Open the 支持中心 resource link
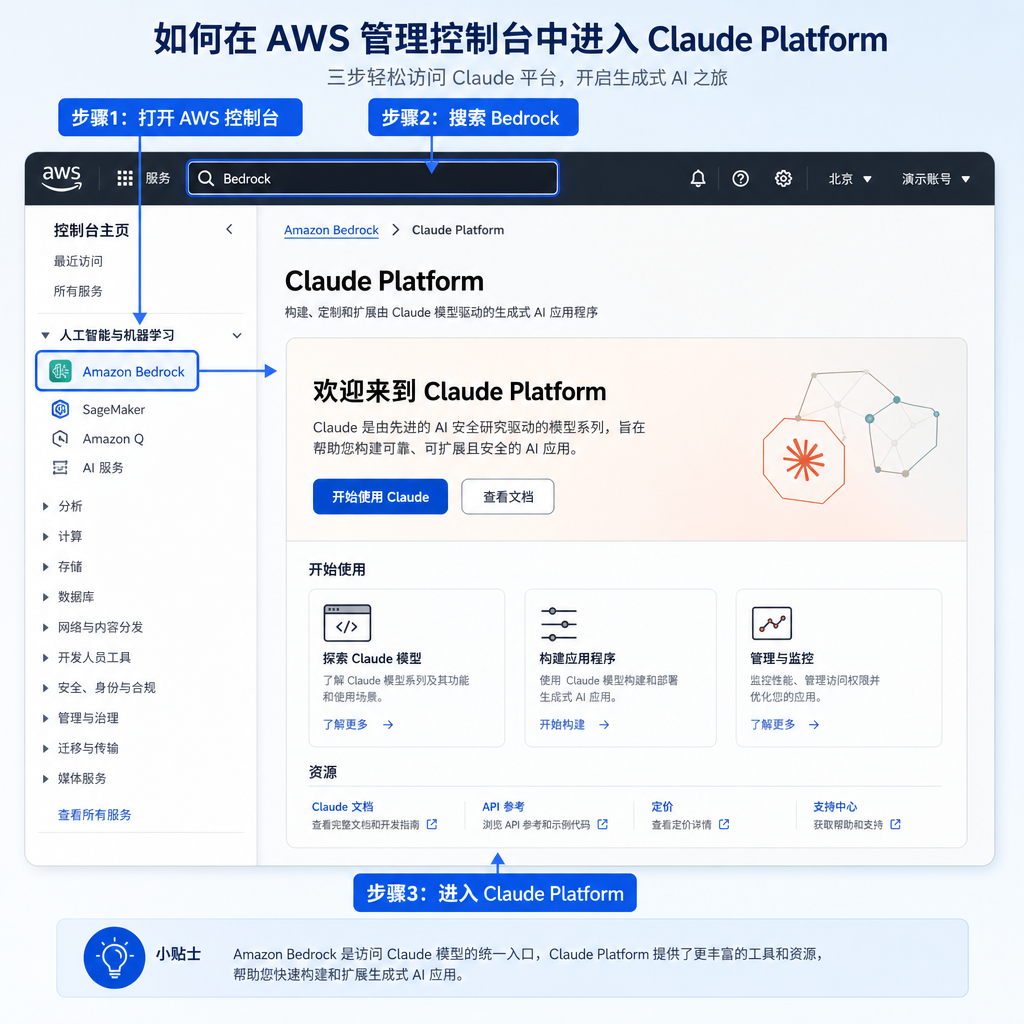Viewport: 1024px width, 1024px height. coord(835,807)
